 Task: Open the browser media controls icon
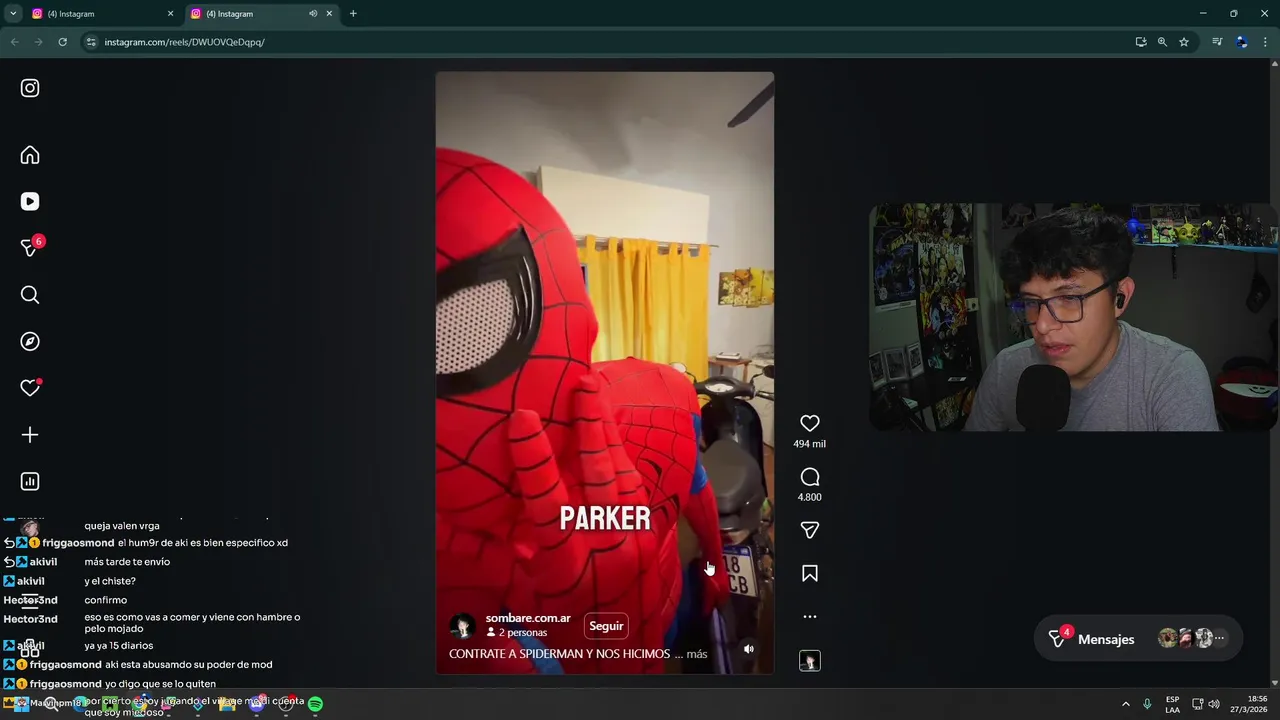[x=1217, y=42]
